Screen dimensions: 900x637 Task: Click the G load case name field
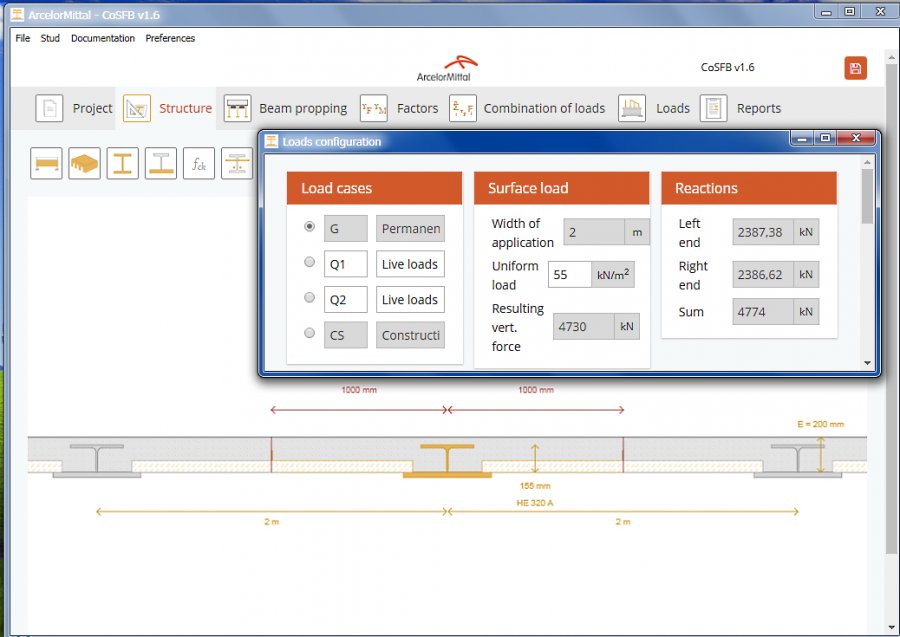[x=346, y=228]
